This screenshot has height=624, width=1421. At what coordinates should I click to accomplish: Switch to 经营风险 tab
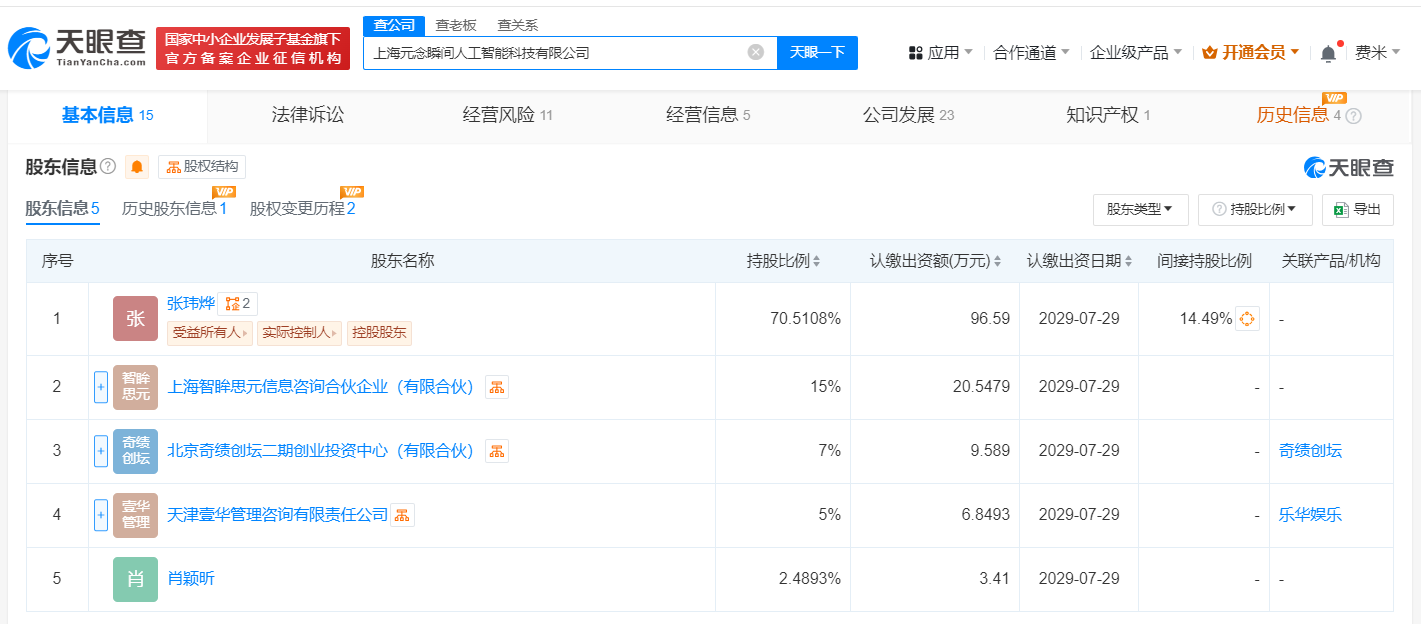(507, 116)
